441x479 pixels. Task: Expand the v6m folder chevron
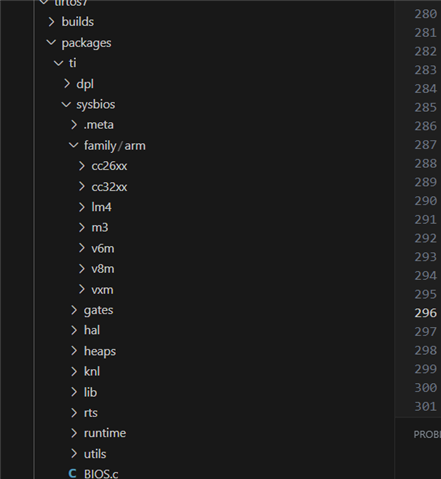coord(82,248)
